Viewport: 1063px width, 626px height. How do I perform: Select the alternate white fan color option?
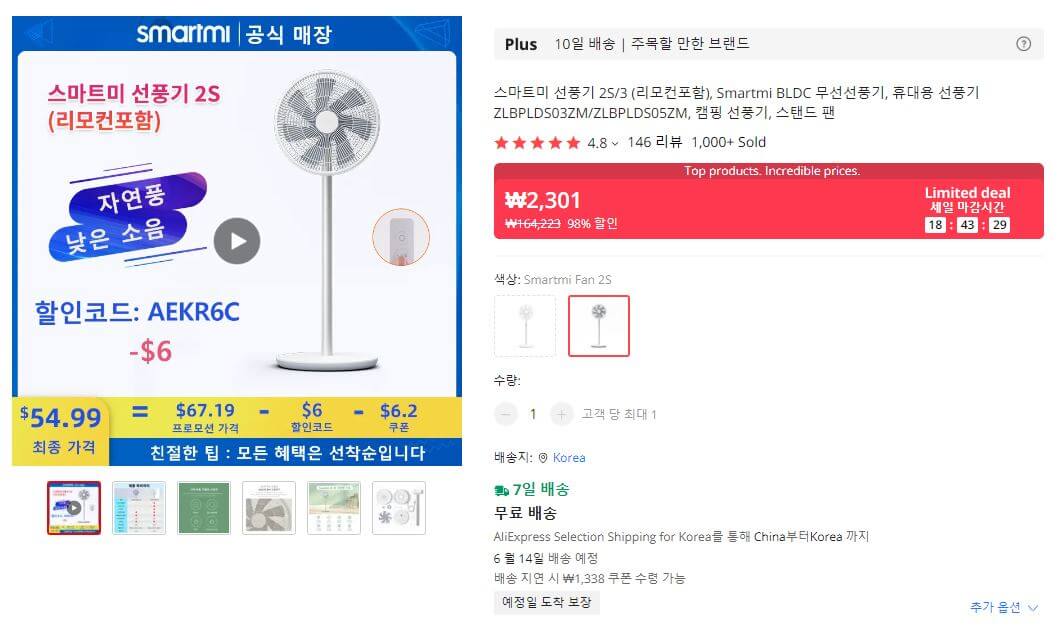pos(525,325)
